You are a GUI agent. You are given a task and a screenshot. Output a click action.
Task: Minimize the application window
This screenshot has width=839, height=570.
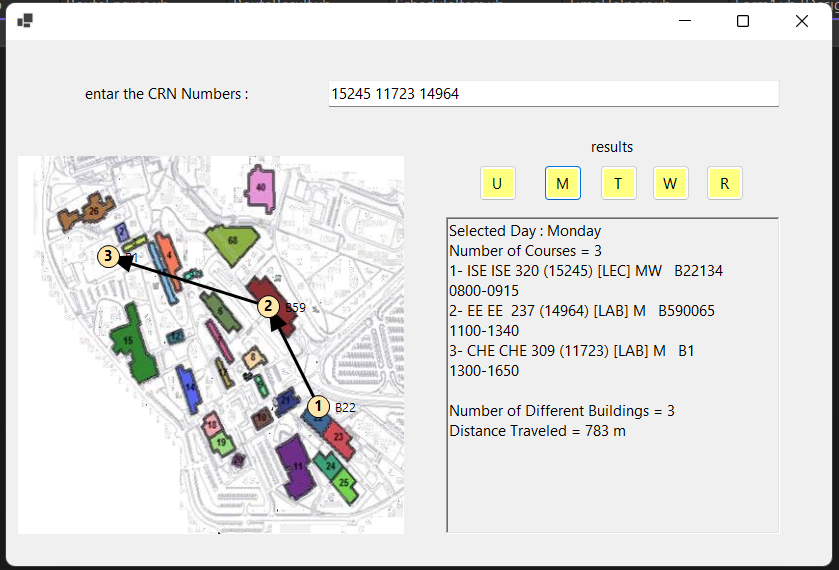click(685, 21)
